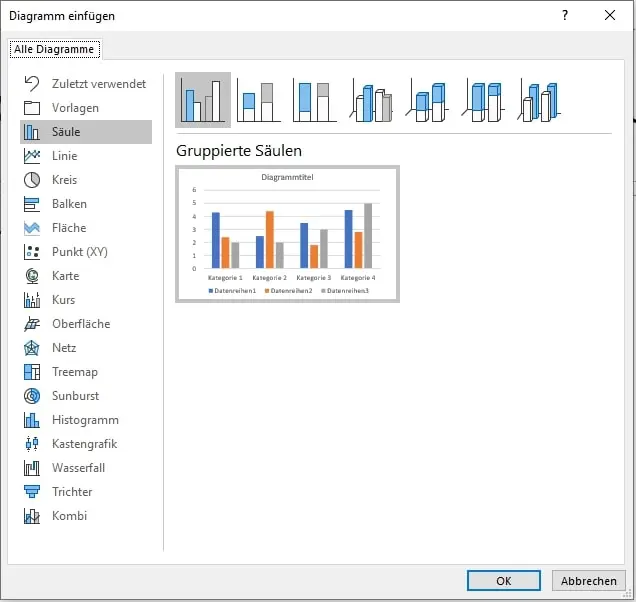Open Zuletzt verwendet chart list
The image size is (636, 602).
pyautogui.click(x=98, y=84)
